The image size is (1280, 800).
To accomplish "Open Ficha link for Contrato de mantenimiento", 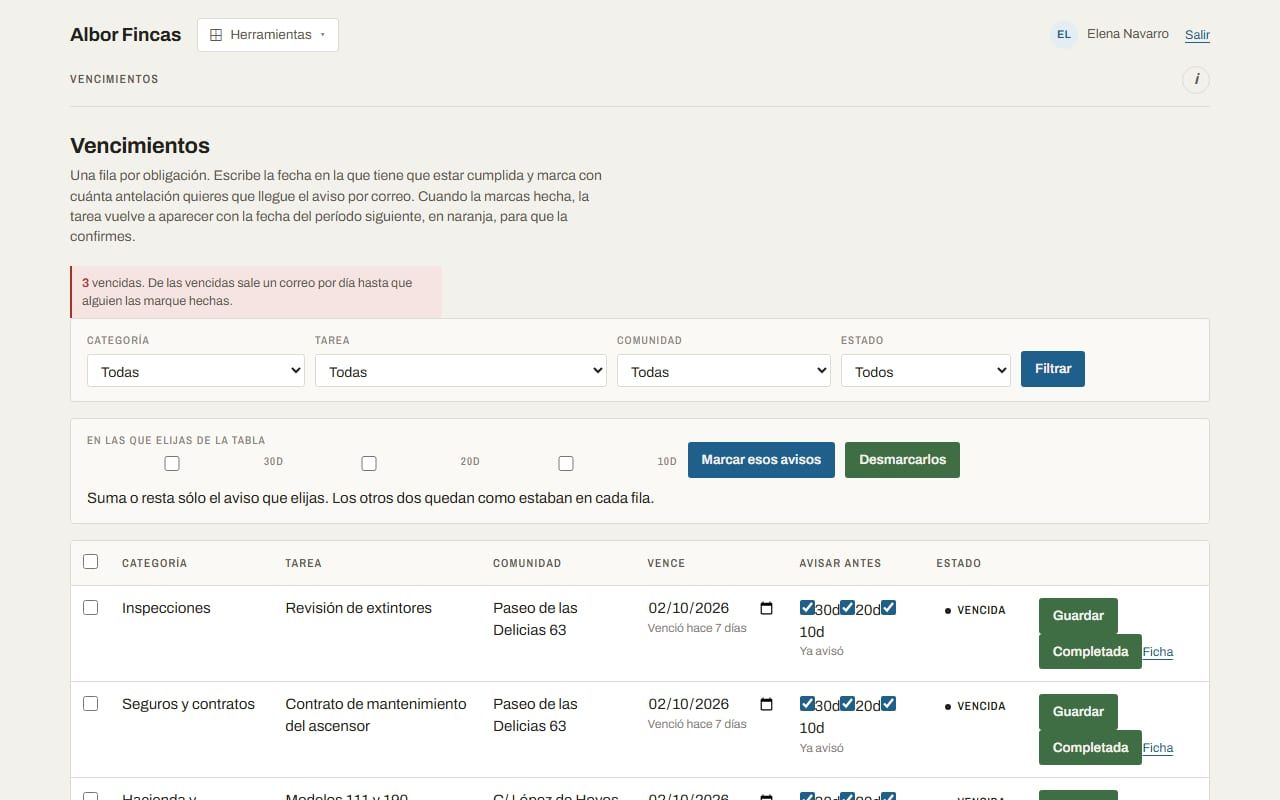I will pos(1158,748).
